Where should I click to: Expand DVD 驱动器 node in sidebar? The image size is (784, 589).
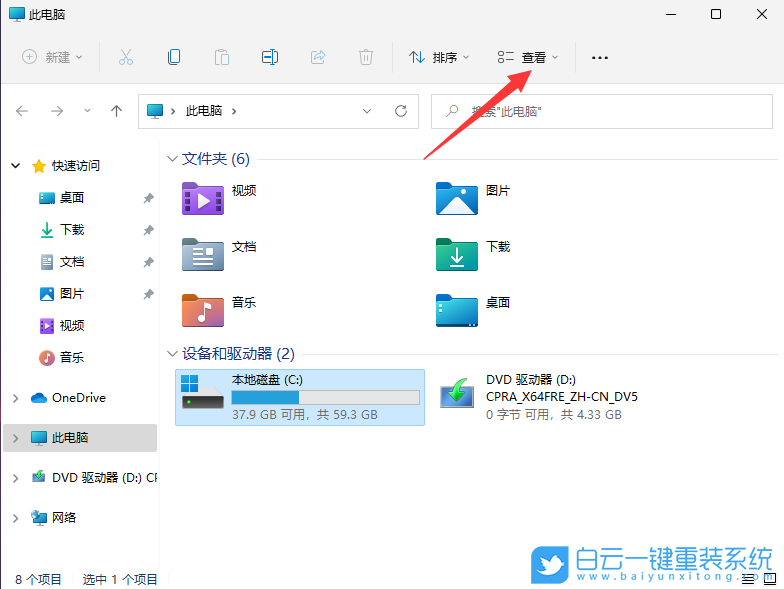point(16,478)
